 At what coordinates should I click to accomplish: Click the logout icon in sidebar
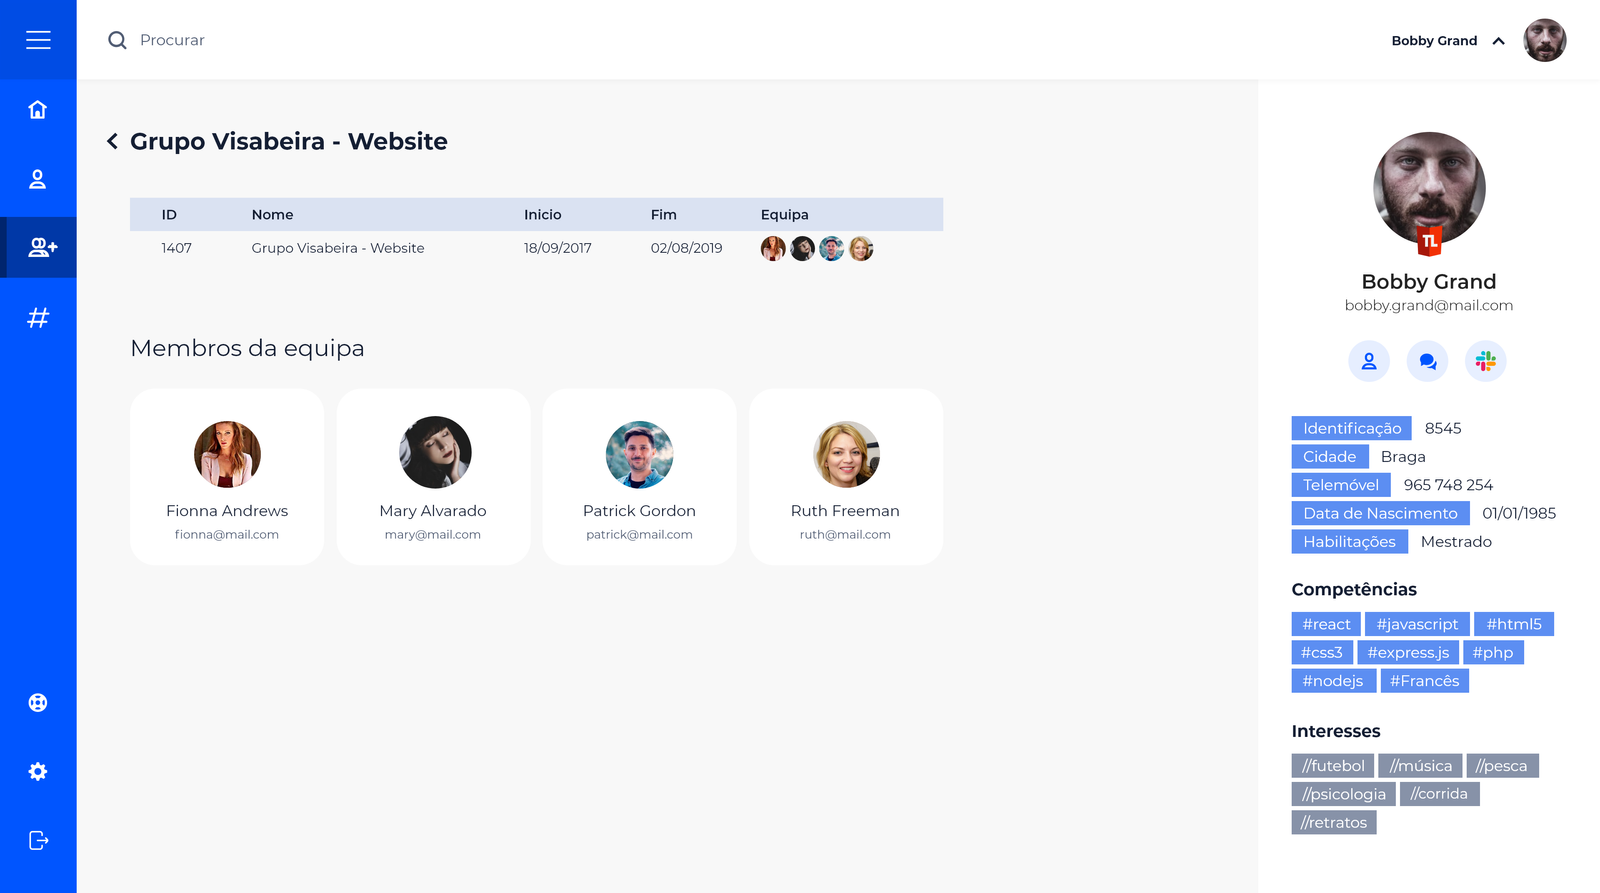(38, 840)
